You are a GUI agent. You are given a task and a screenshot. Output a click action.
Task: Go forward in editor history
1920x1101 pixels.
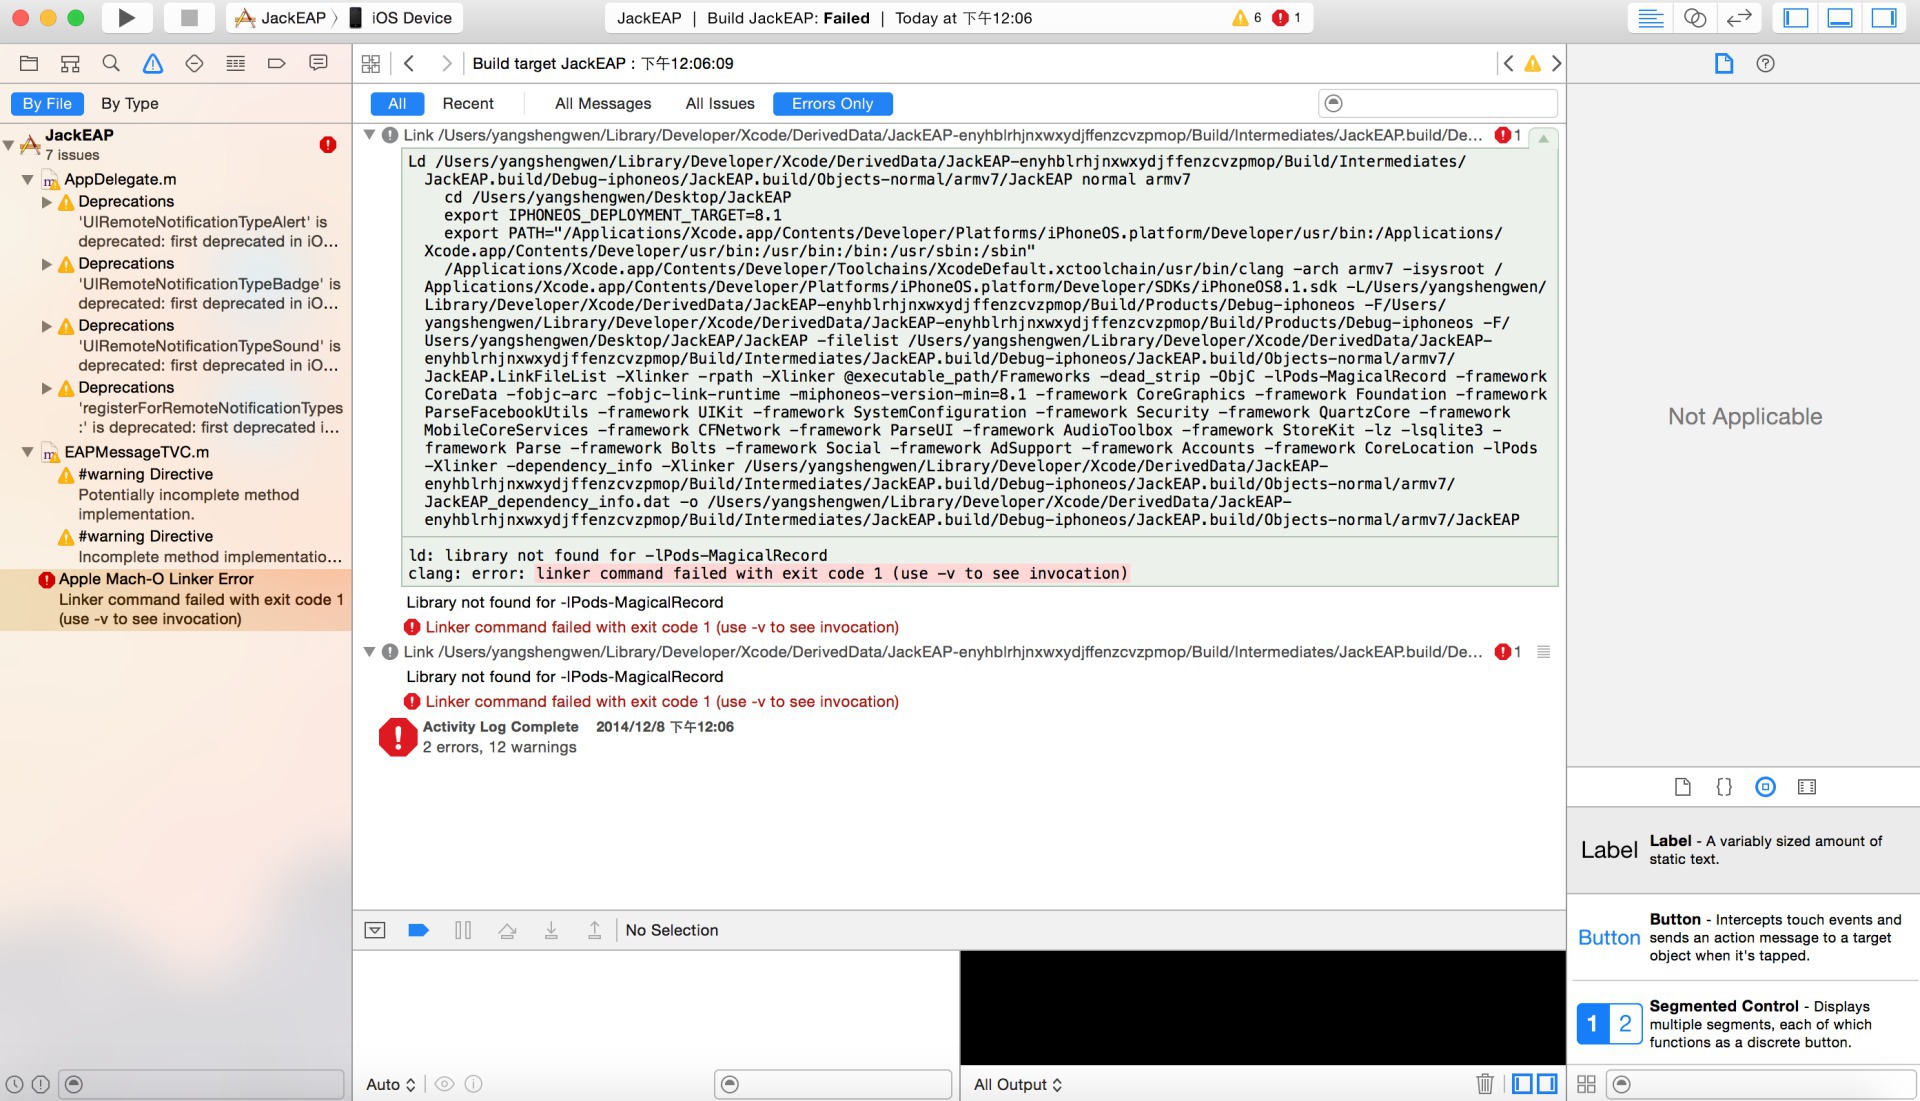446,63
